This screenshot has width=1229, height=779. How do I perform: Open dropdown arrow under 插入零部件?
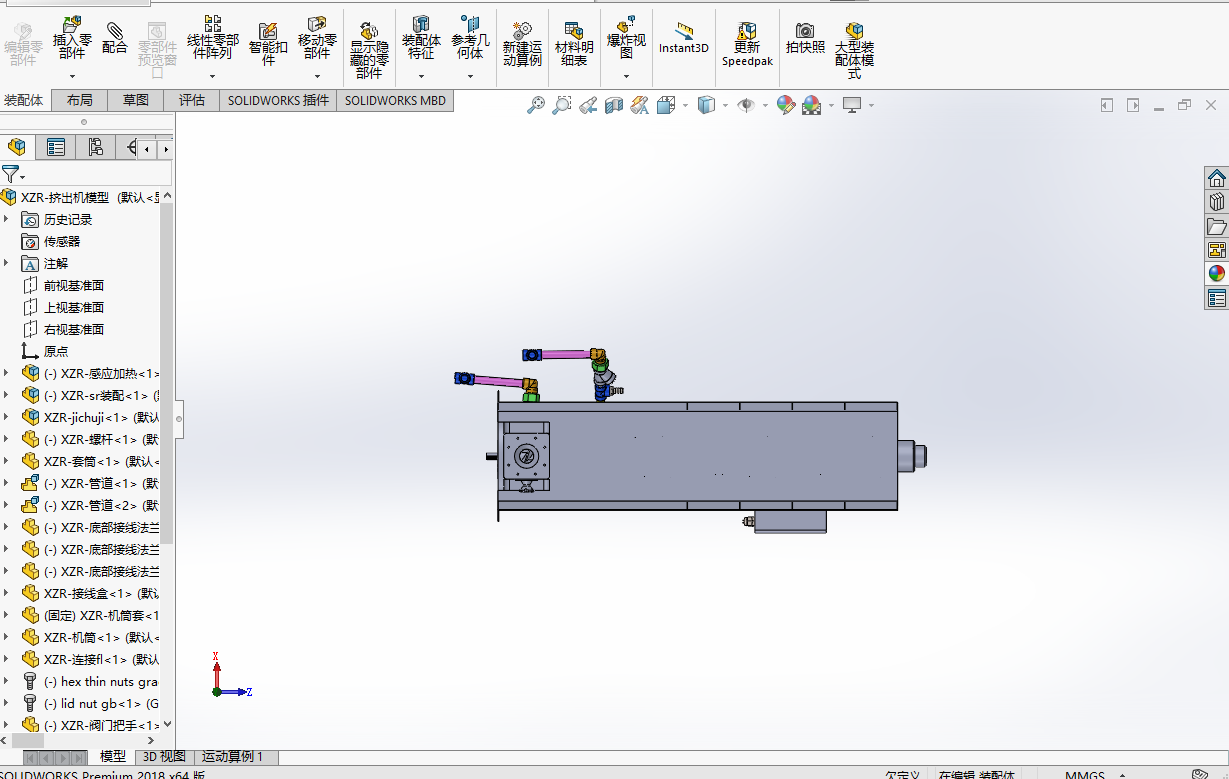click(x=72, y=76)
